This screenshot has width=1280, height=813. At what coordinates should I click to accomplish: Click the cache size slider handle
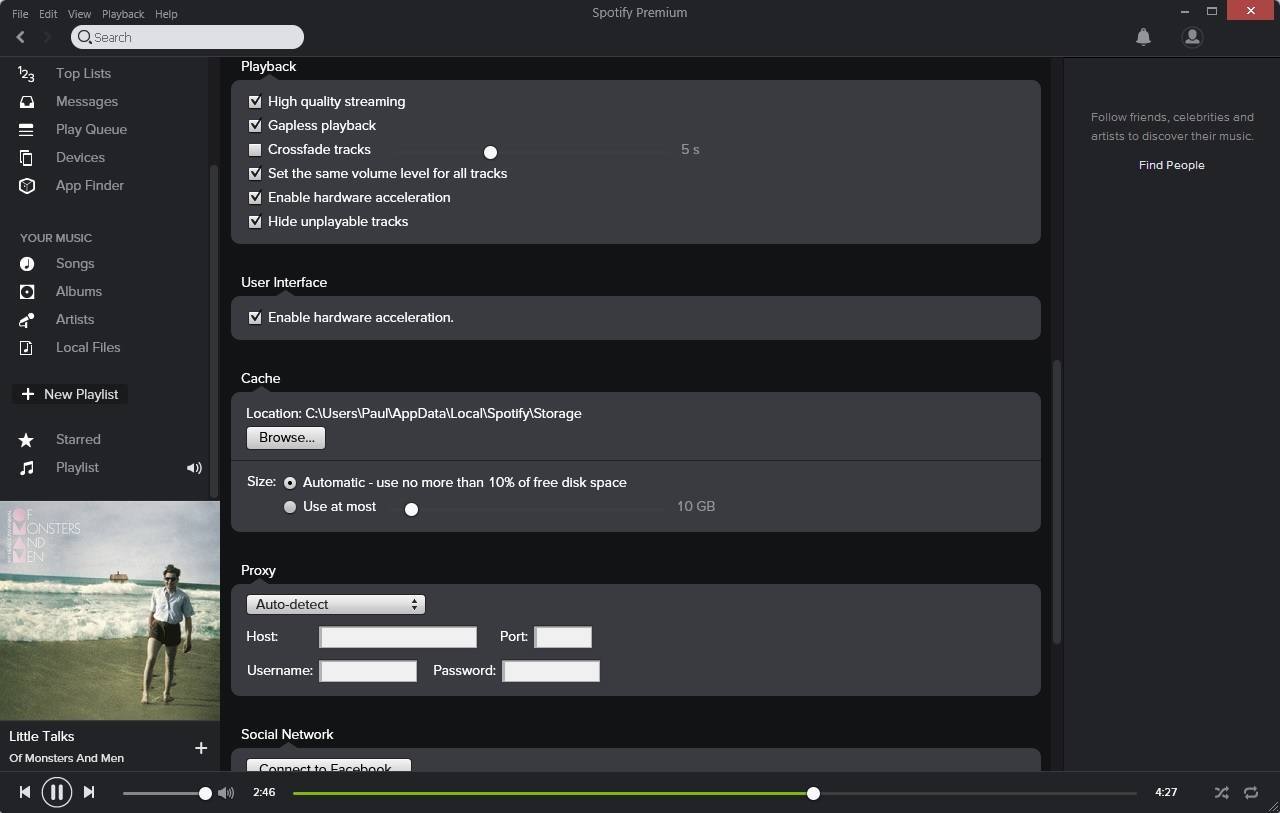(411, 509)
